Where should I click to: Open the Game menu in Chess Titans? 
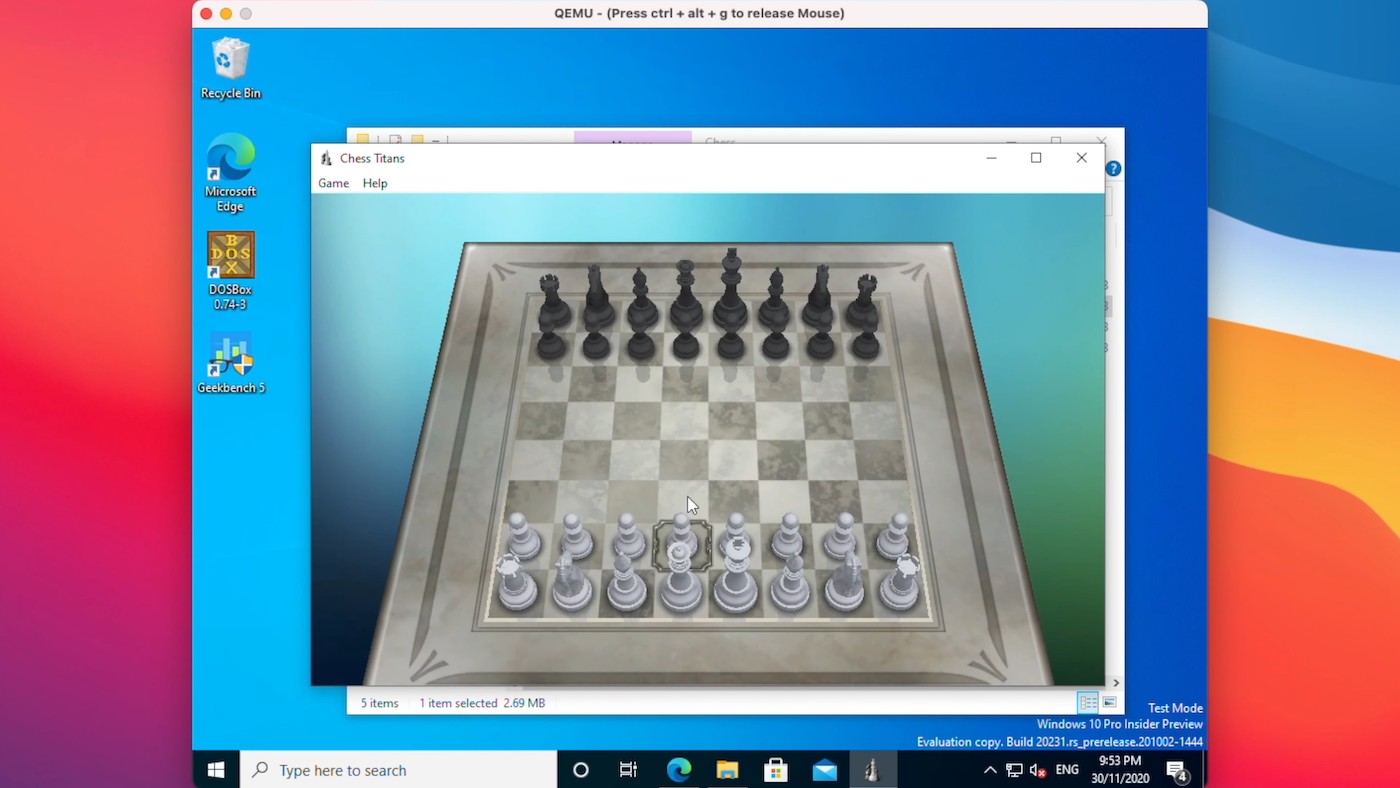click(x=333, y=183)
